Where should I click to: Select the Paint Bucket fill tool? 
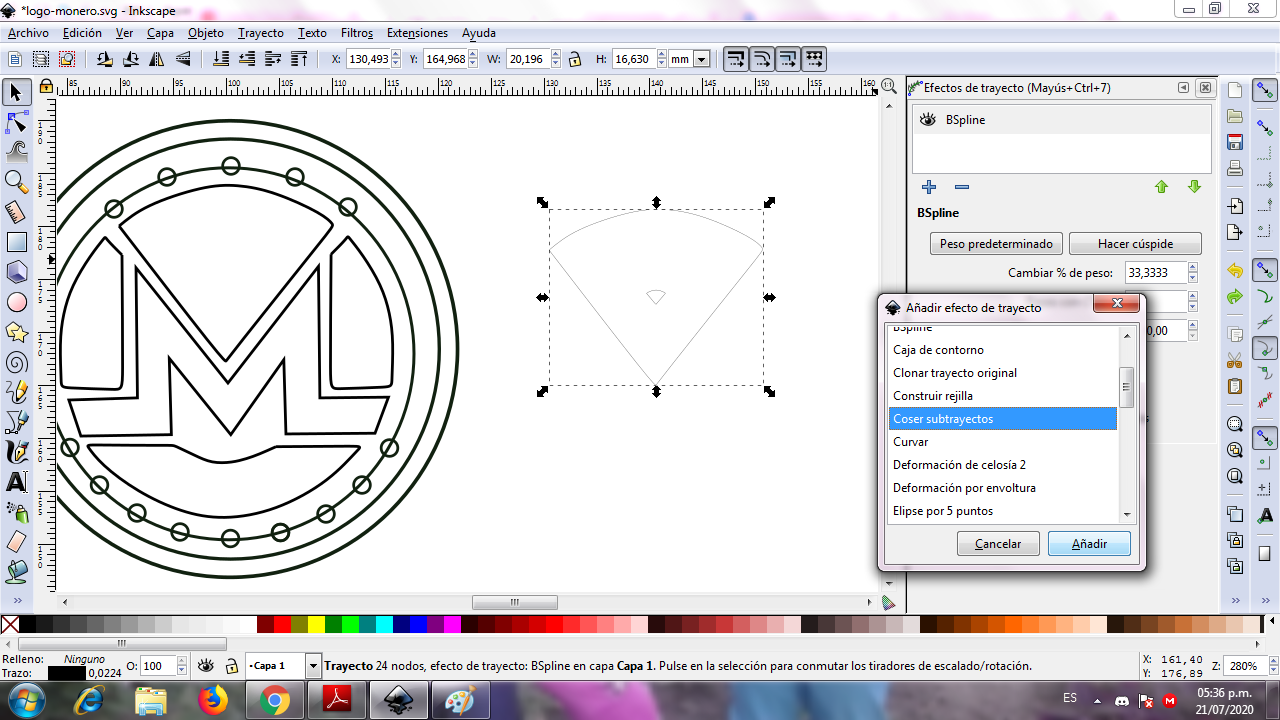pyautogui.click(x=16, y=572)
